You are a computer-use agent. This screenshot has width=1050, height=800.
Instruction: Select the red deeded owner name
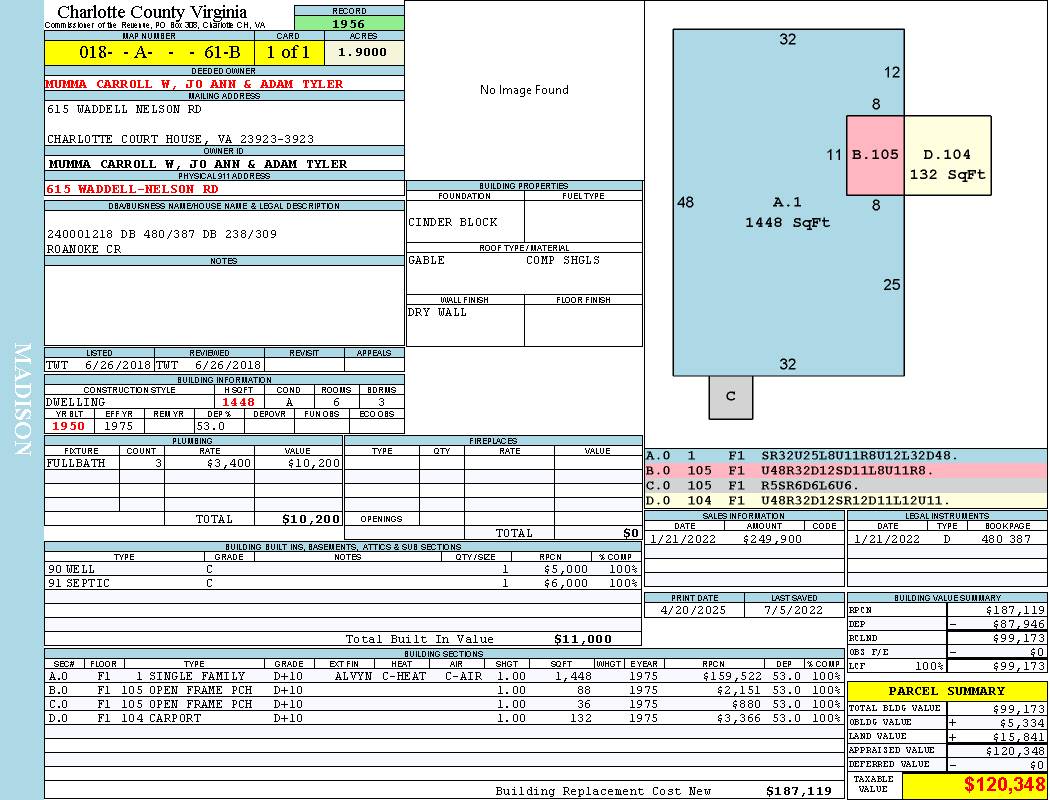194,84
